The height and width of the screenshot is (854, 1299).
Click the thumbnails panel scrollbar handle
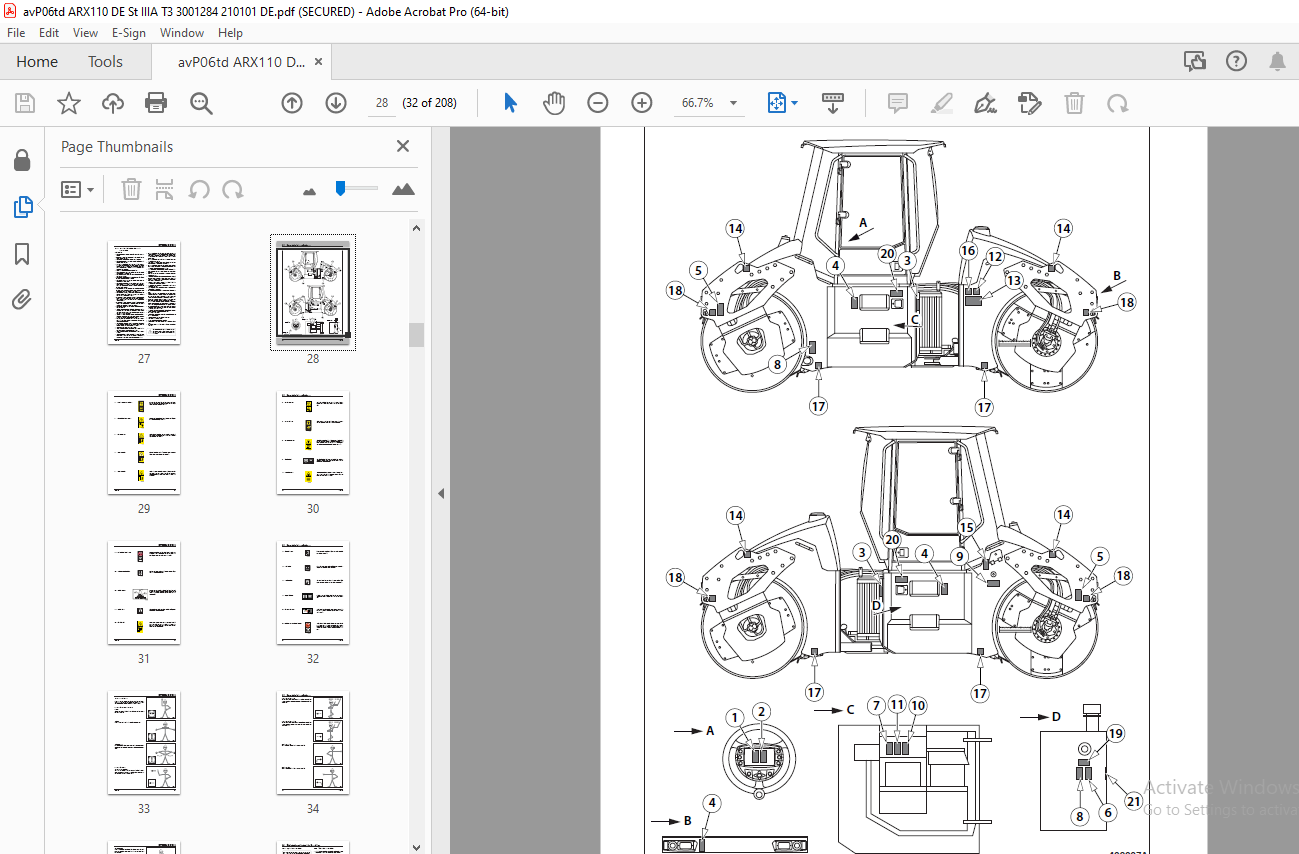(416, 334)
